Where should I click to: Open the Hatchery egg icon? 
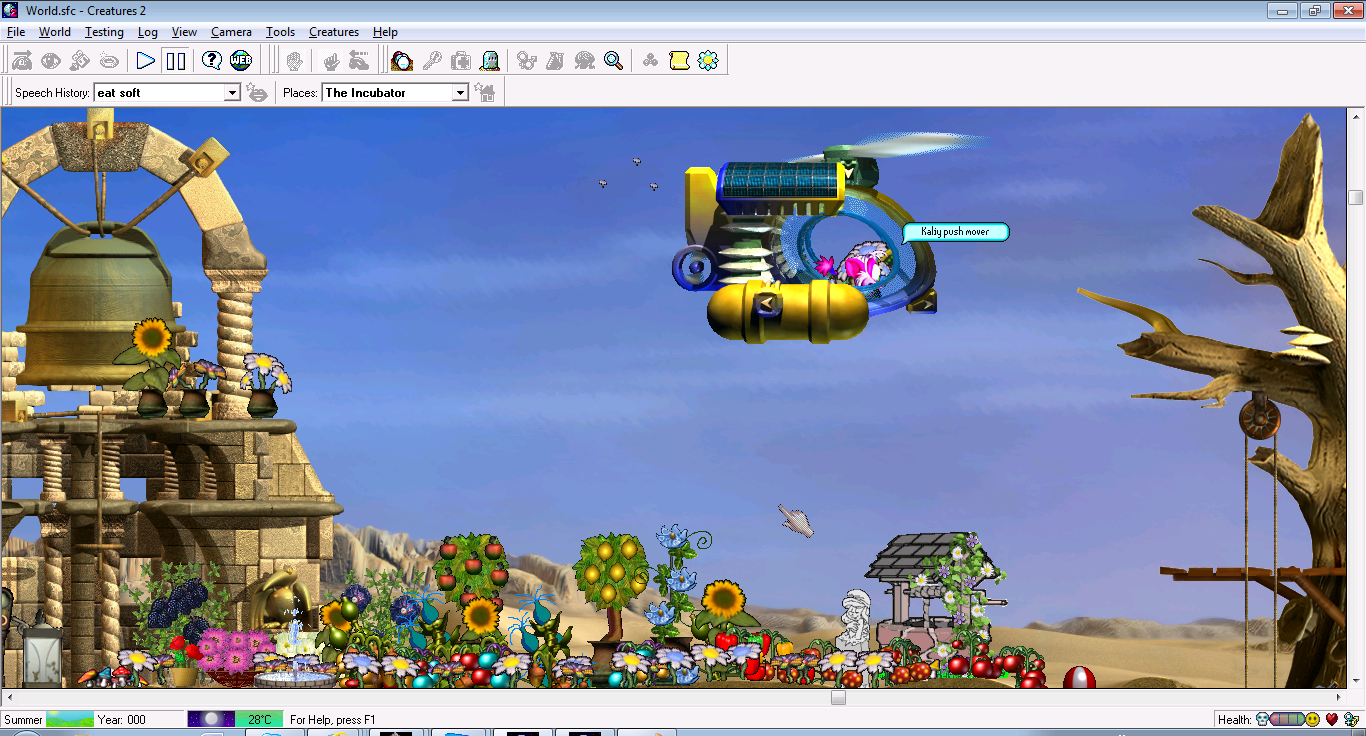[402, 61]
